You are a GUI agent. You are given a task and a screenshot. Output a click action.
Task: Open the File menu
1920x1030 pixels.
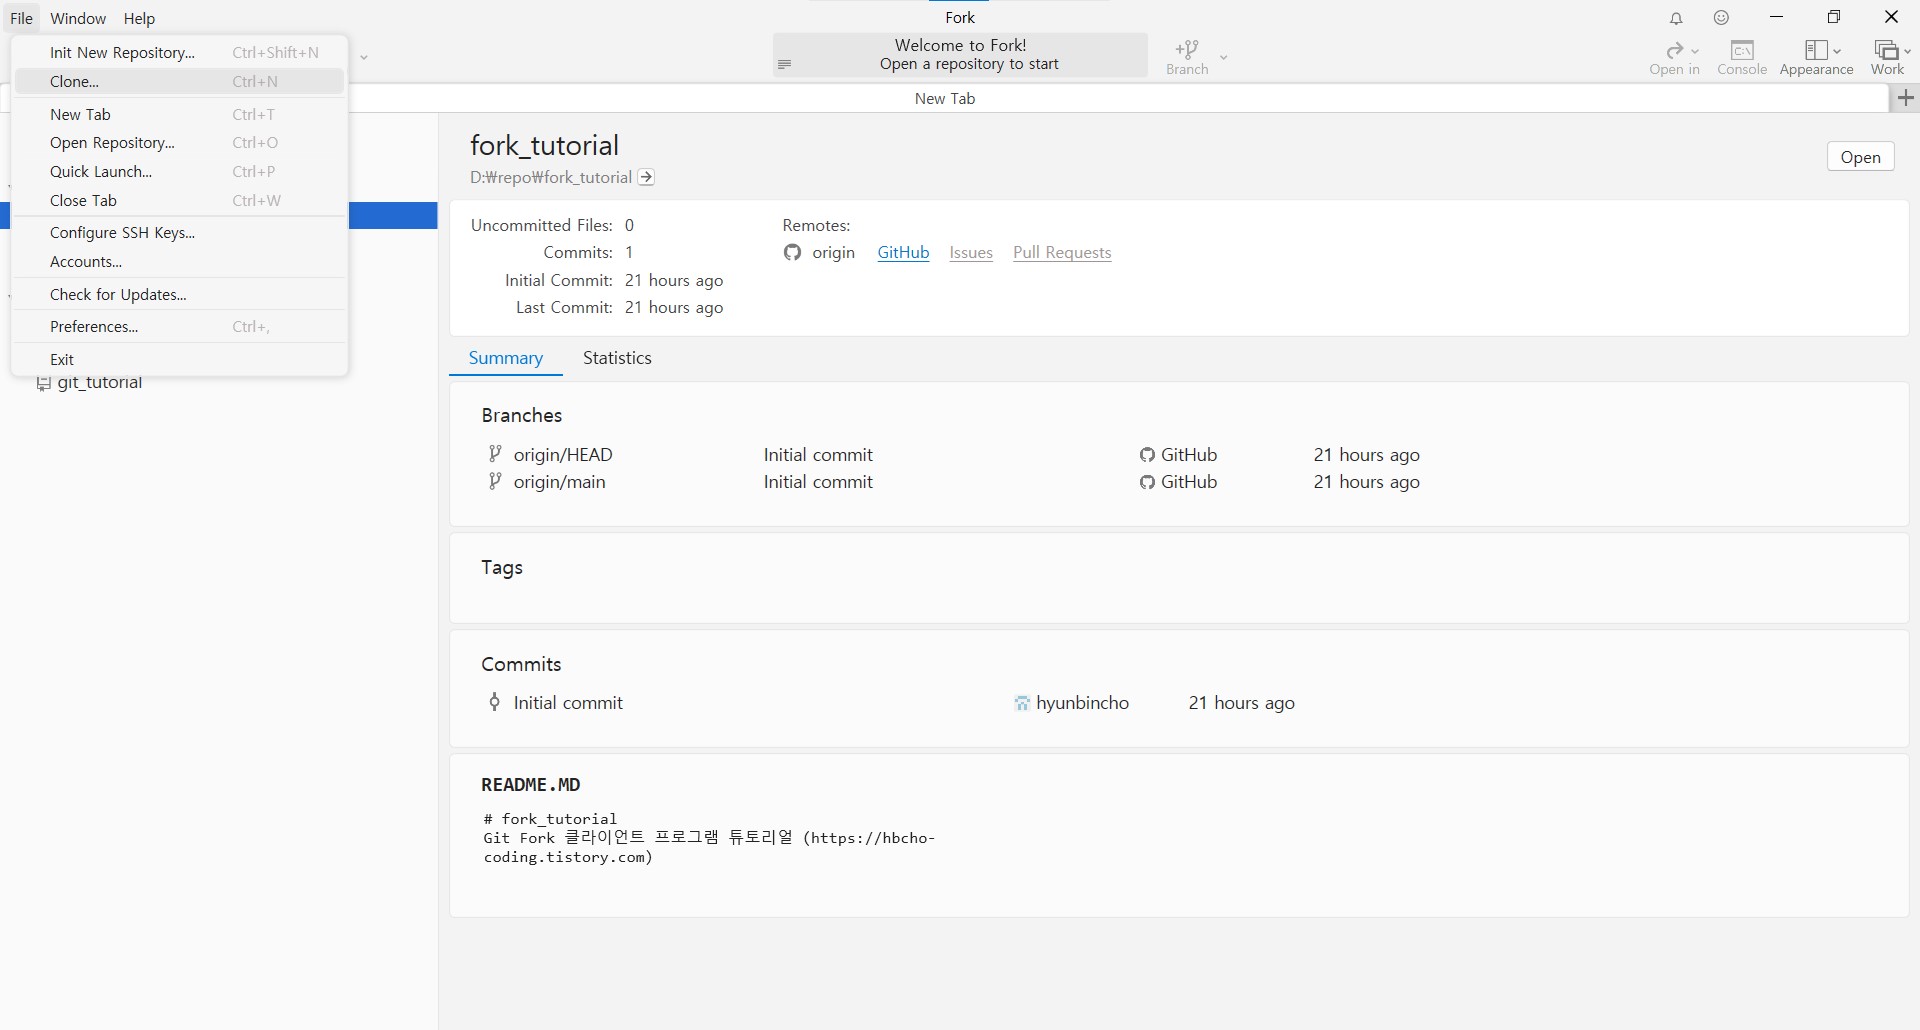click(x=21, y=18)
